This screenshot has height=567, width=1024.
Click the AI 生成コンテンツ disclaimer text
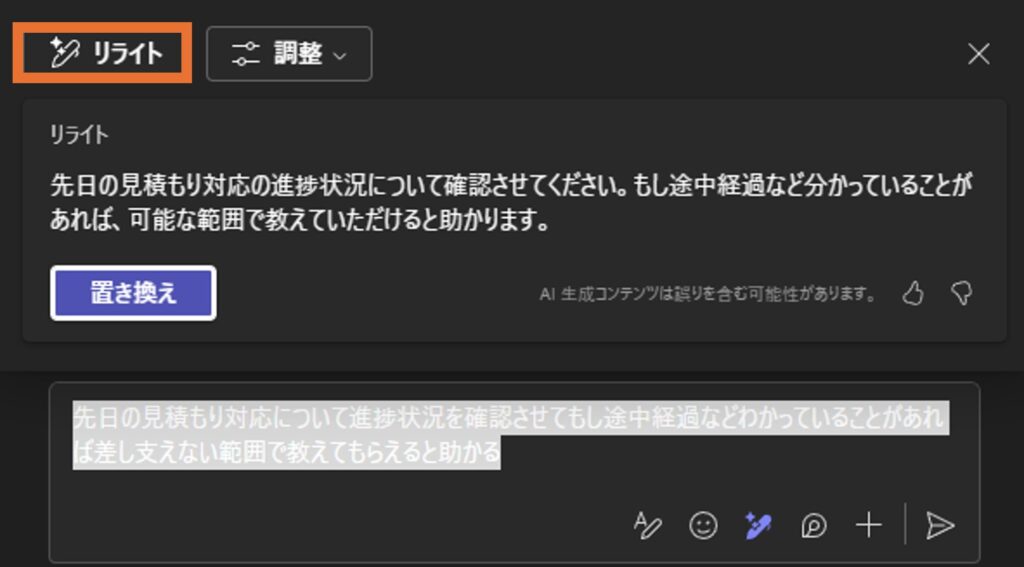(707, 294)
